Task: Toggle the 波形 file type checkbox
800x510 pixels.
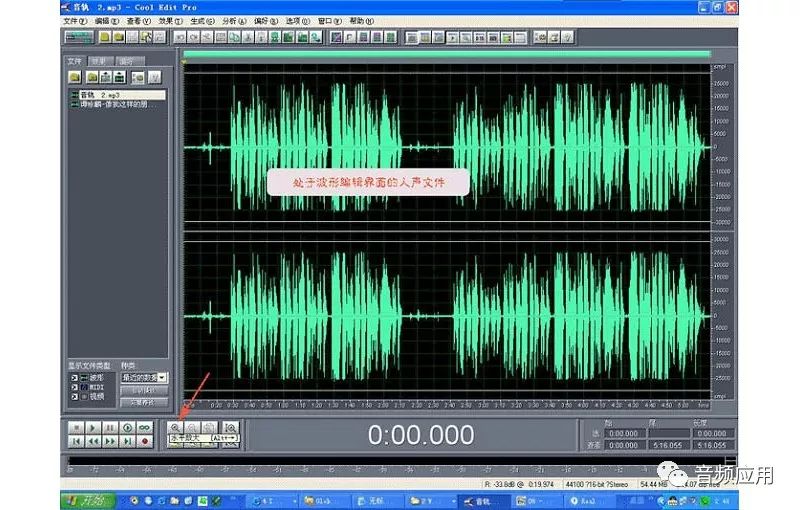Action: pyautogui.click(x=74, y=378)
